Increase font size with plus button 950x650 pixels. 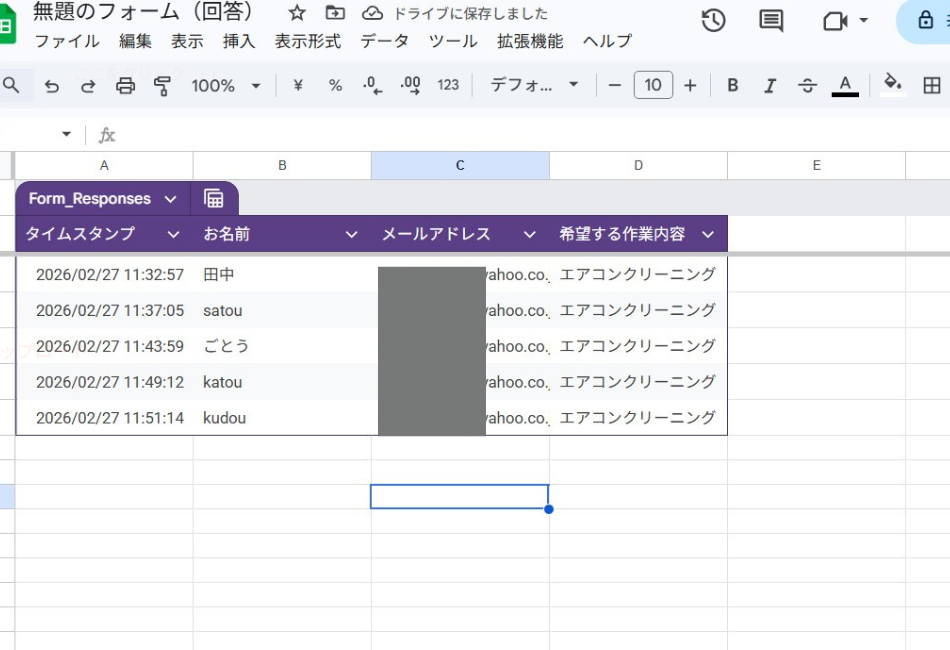coord(690,86)
